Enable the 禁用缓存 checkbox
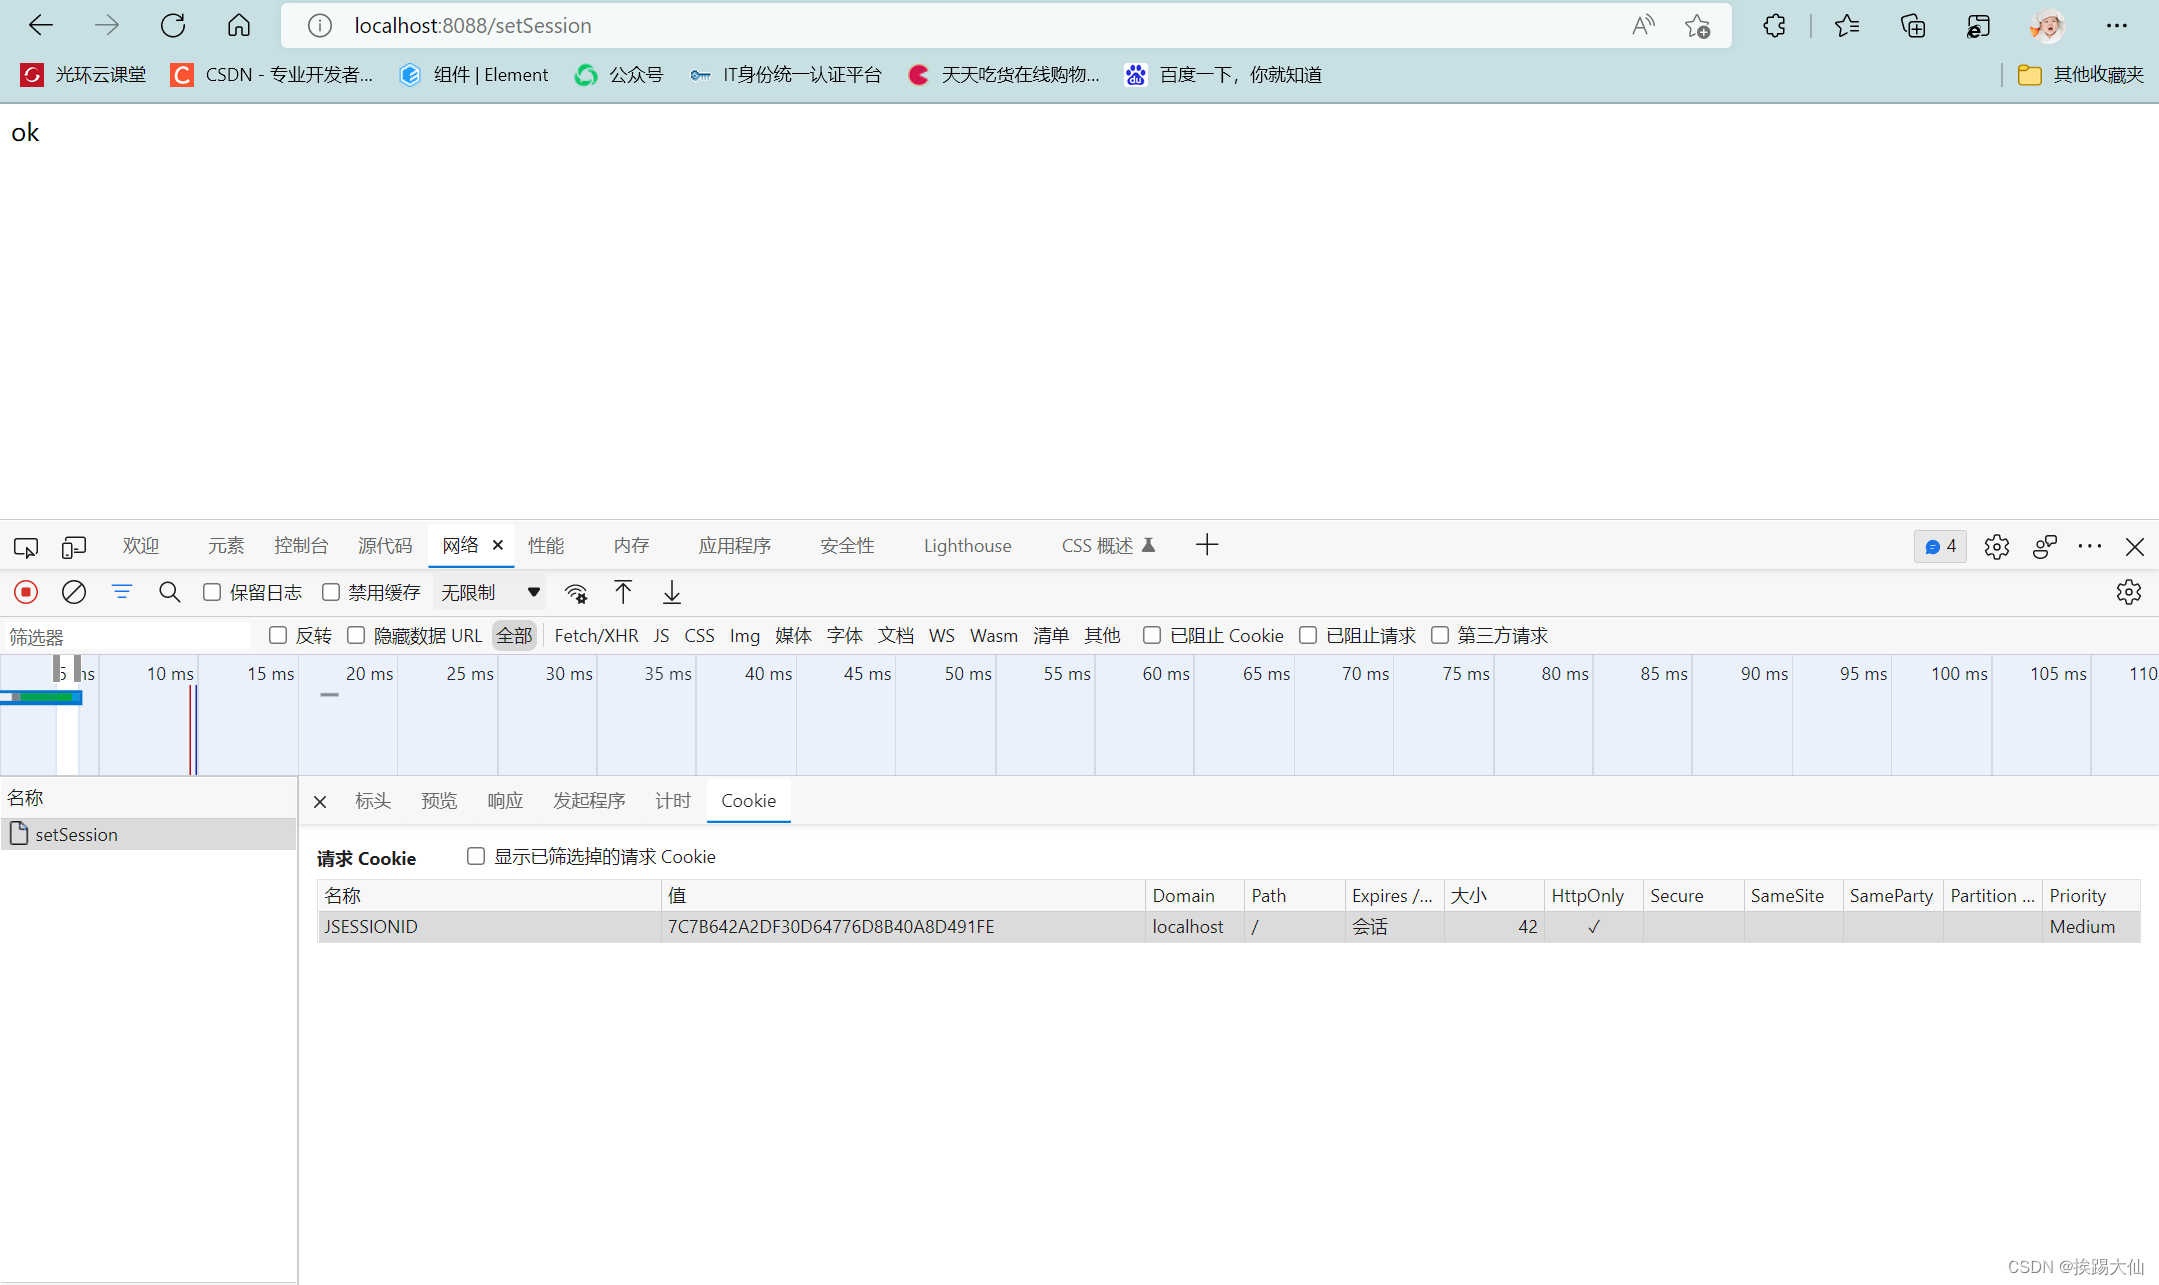Image resolution: width=2159 pixels, height=1285 pixels. tap(331, 592)
